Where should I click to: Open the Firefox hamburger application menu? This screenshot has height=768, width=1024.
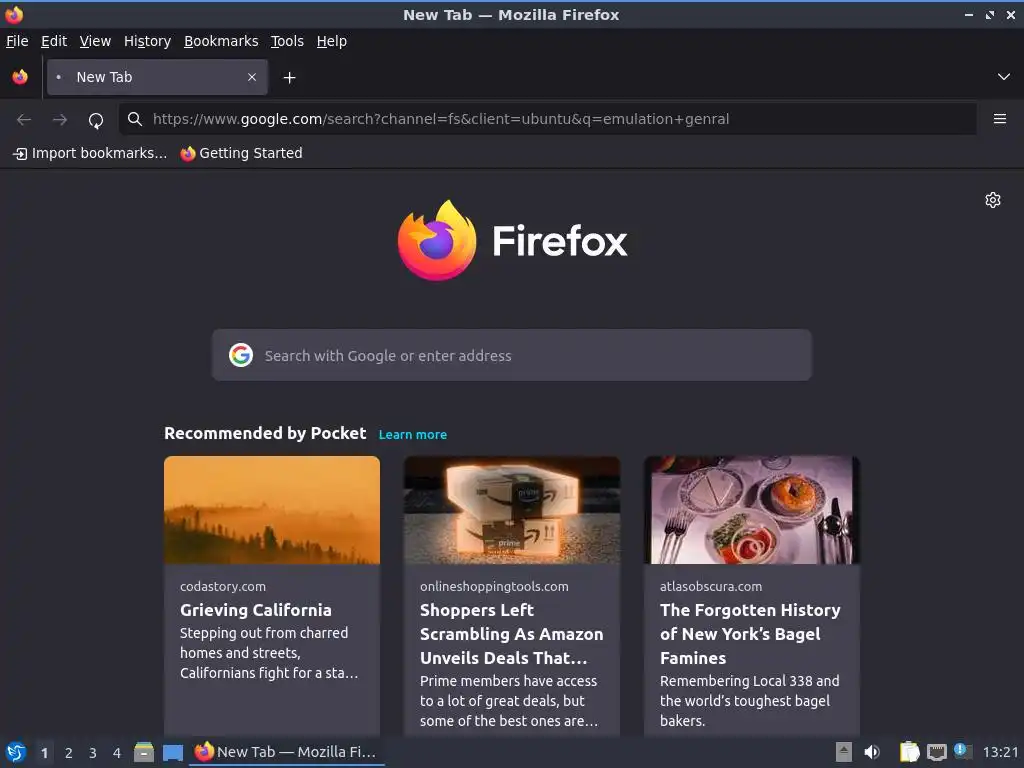coord(999,119)
